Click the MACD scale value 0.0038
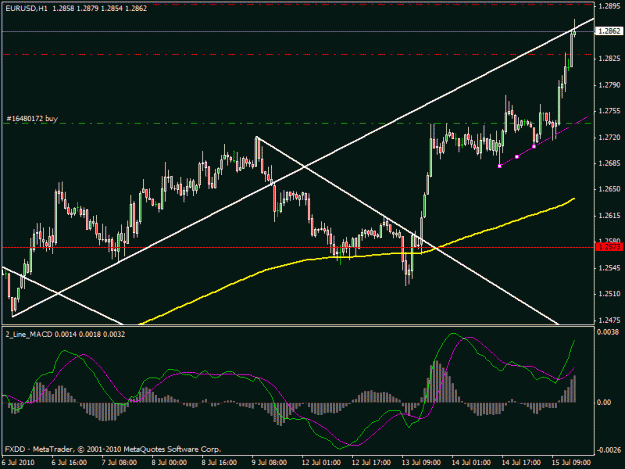This screenshot has width=625, height=469. 608,332
